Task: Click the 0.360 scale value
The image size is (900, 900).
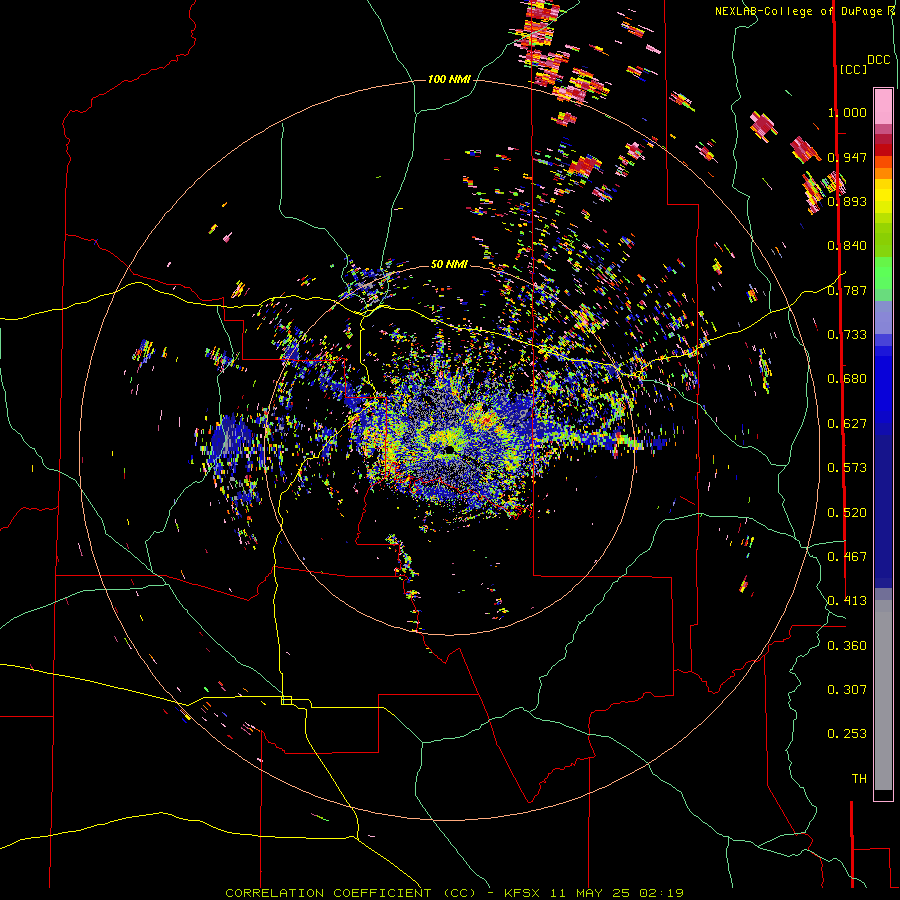Action: 847,646
